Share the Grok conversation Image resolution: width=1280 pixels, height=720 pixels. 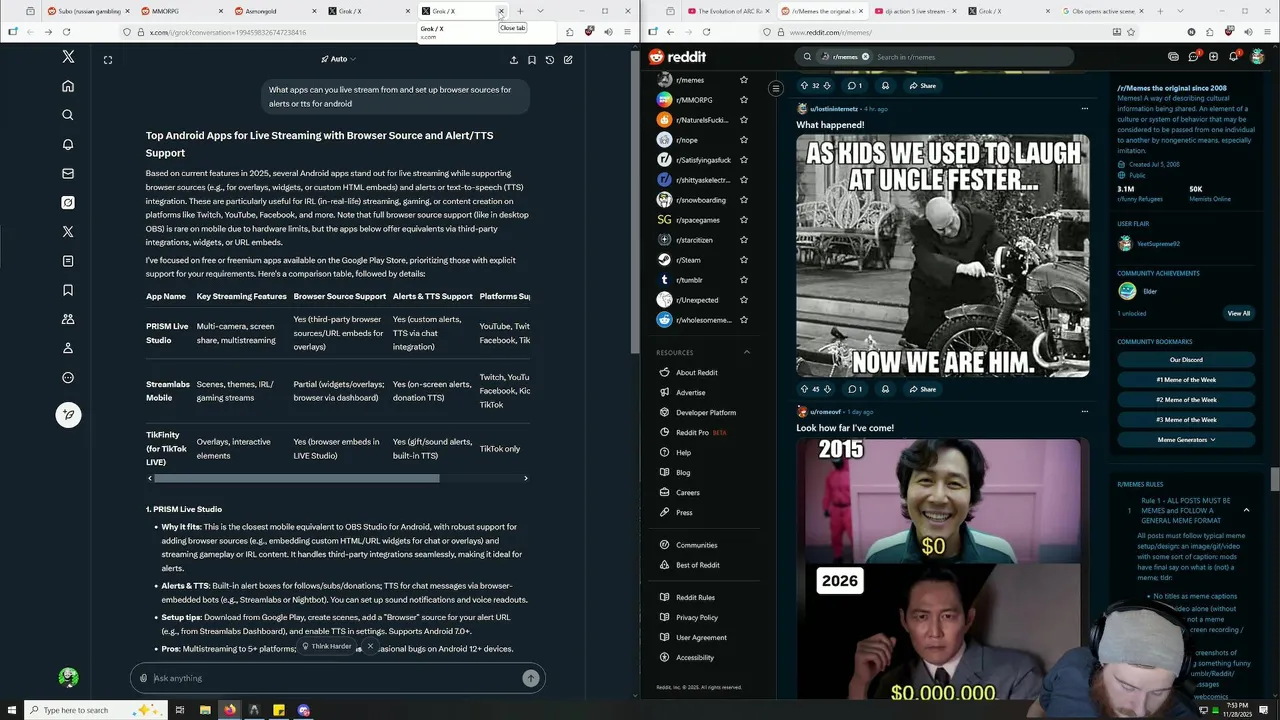tap(514, 60)
